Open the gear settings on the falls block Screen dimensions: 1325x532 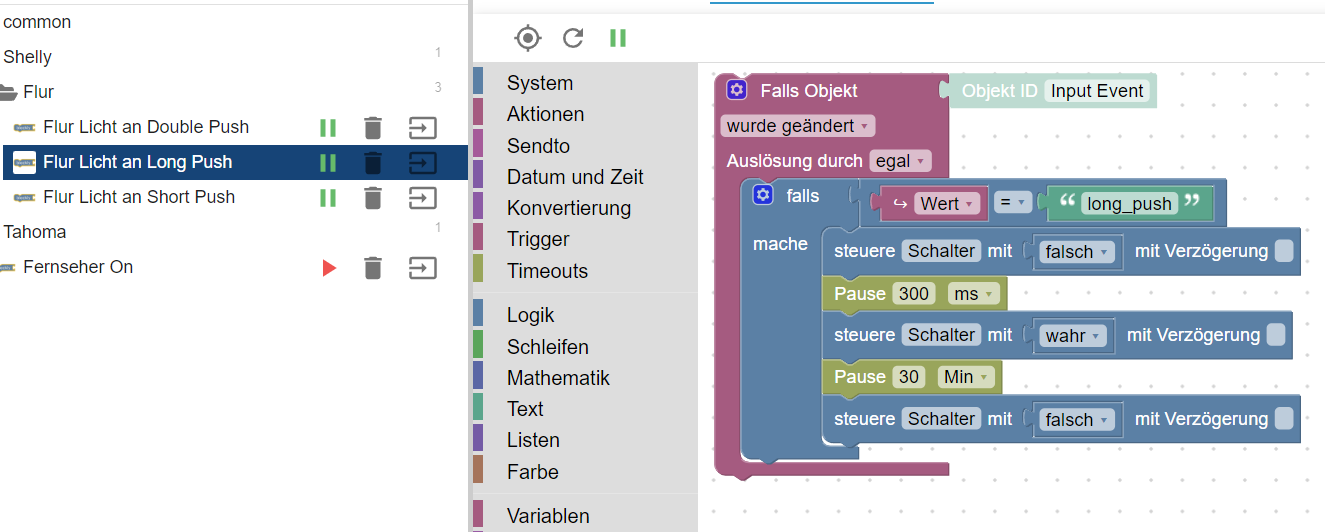point(764,195)
